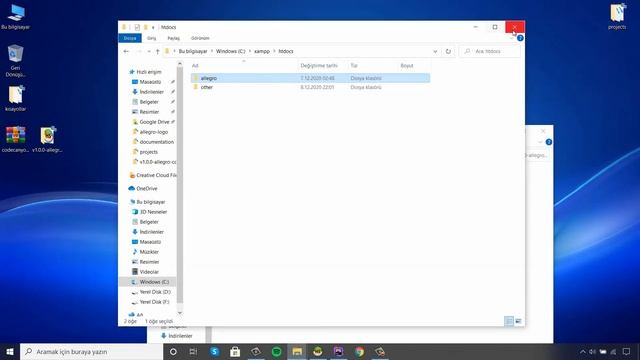Switch to File Explorer taskbar icon
Screen dimensions: 640x360
pyautogui.click(x=297, y=351)
